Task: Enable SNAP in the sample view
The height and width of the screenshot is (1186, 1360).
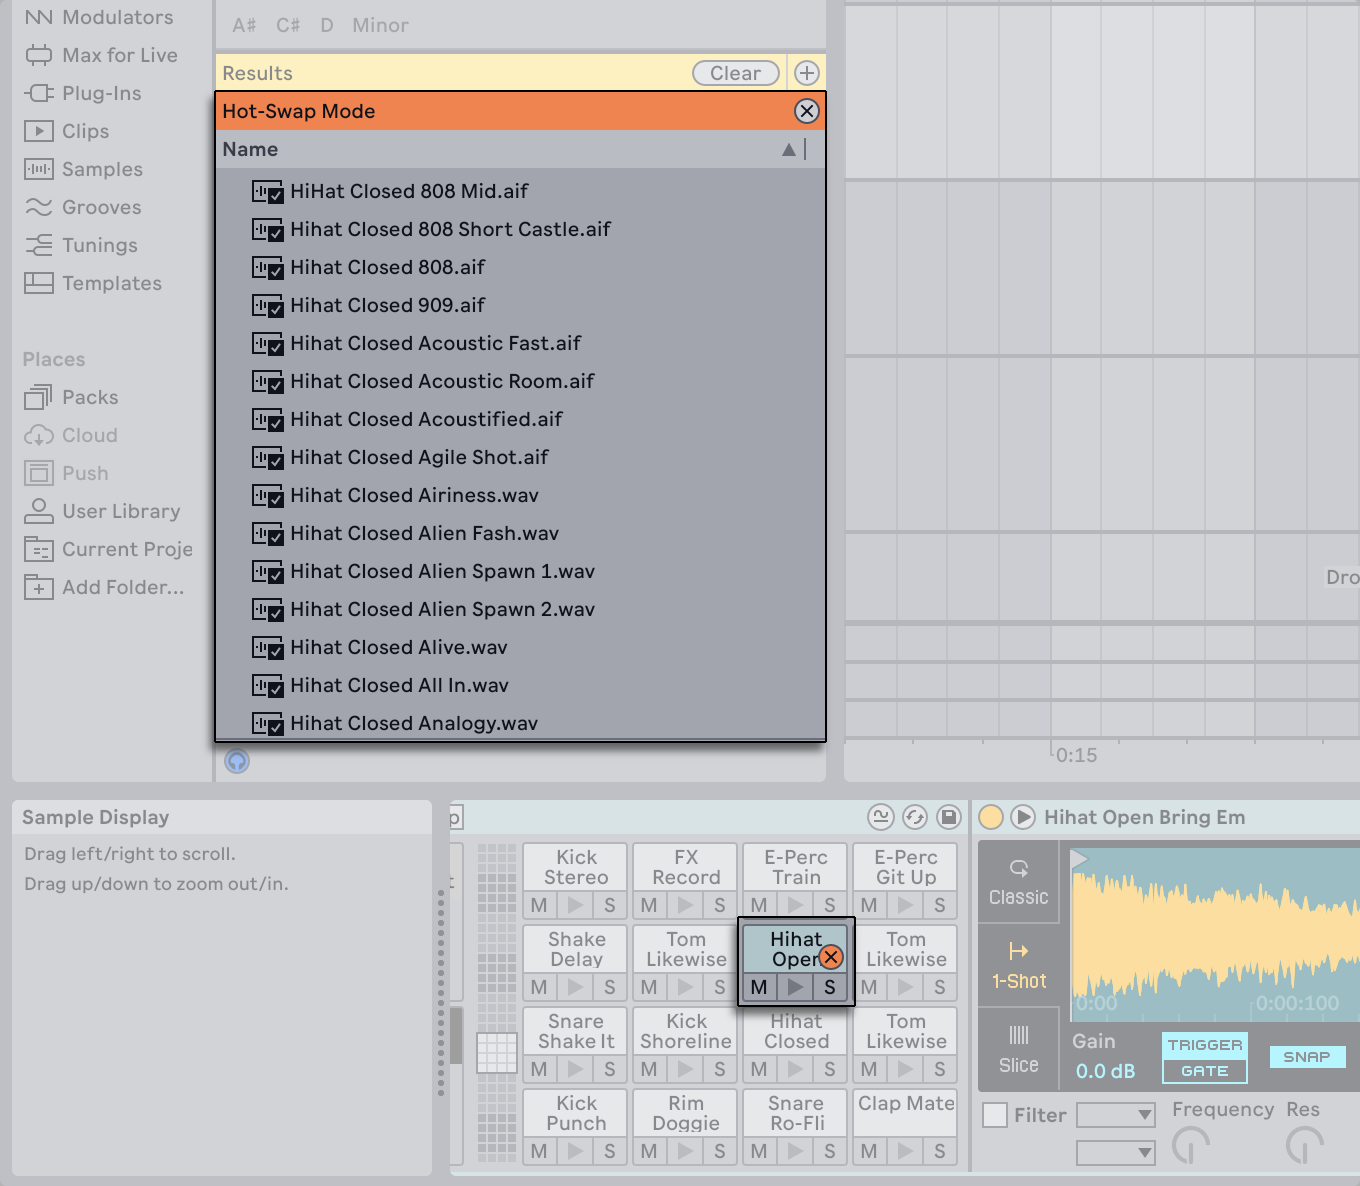Action: pyautogui.click(x=1307, y=1056)
